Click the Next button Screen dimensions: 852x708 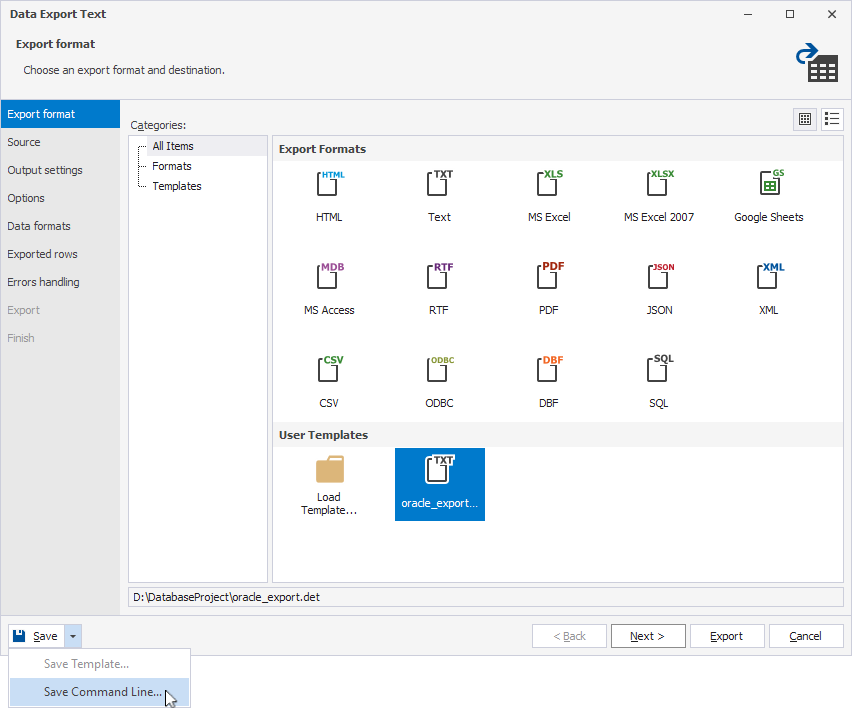(x=648, y=636)
